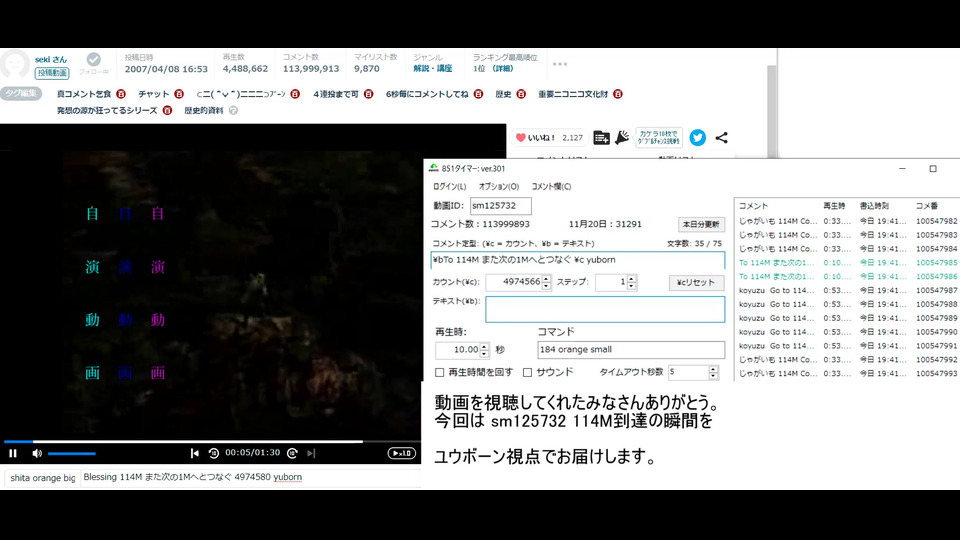Enable the サウンド checkbox
Screen dimensions: 960x540
[527, 372]
